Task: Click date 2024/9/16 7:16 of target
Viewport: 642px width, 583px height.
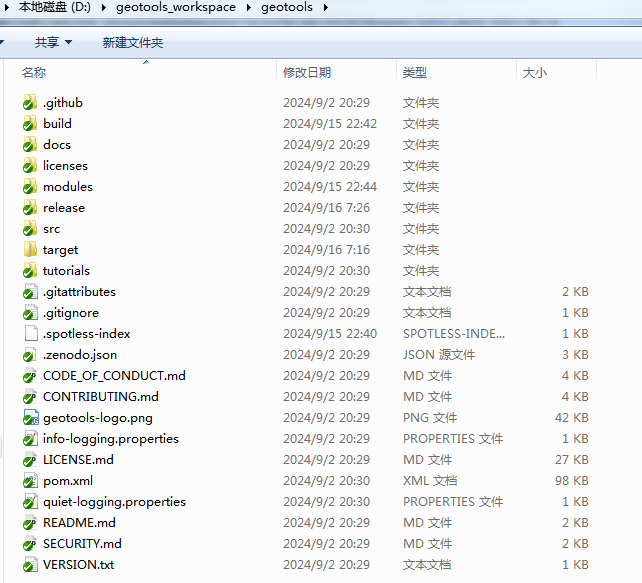Action: click(326, 249)
